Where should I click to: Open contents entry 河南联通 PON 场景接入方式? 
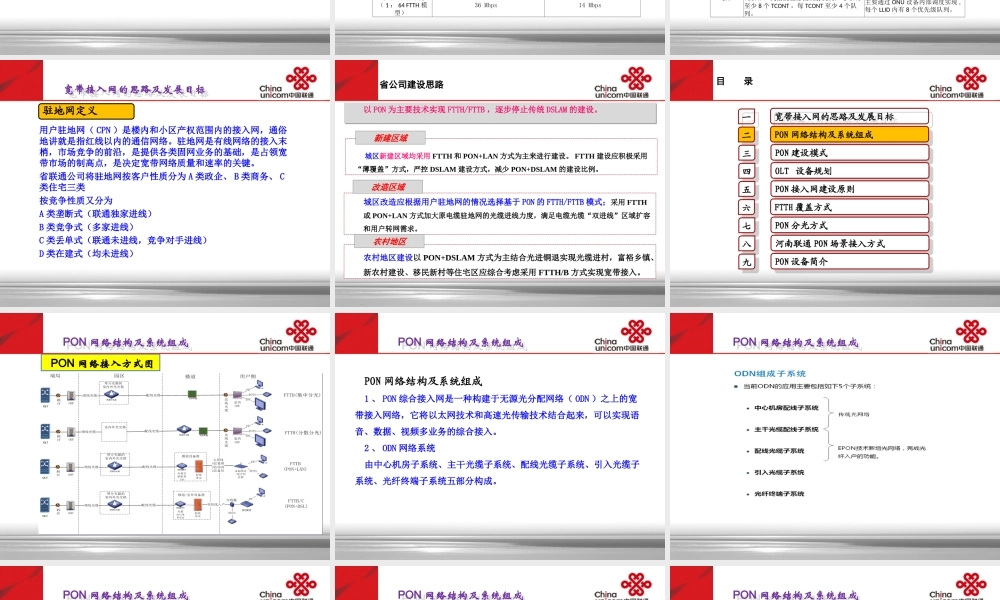tap(848, 244)
